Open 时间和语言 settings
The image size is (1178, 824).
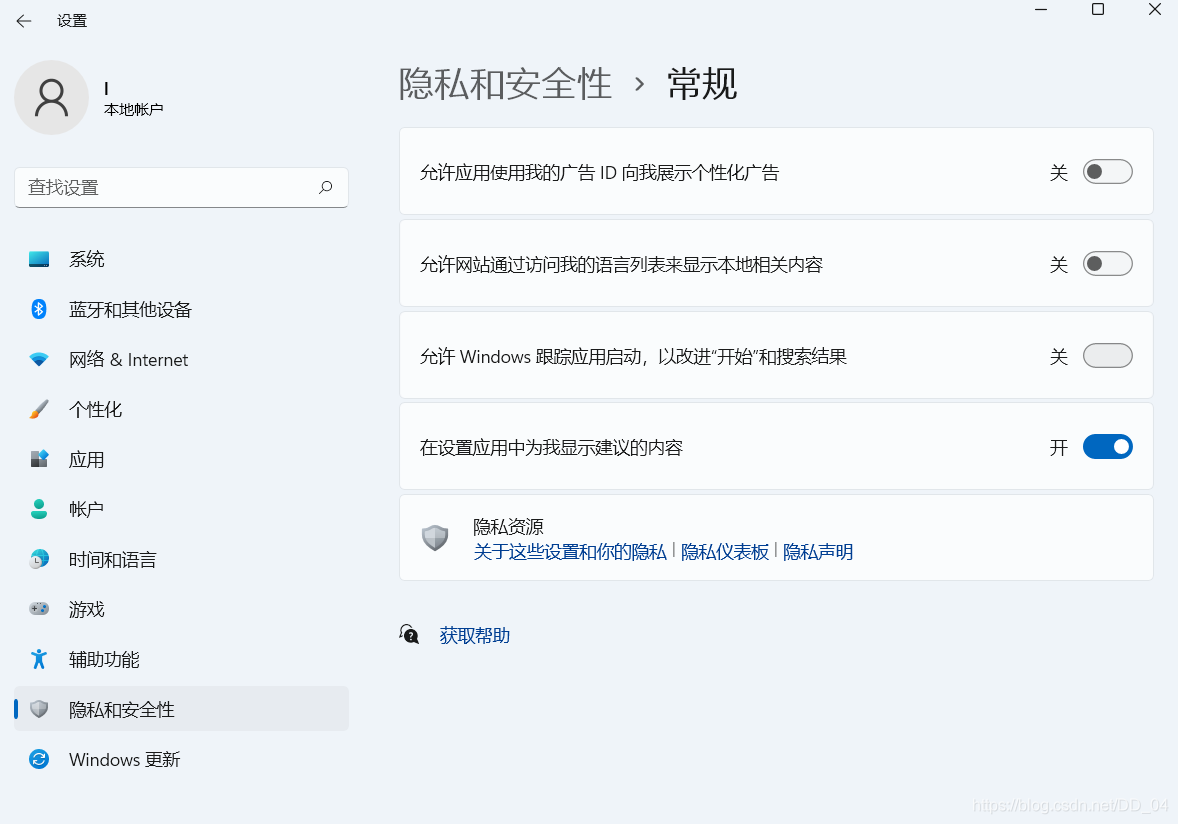coord(39,559)
